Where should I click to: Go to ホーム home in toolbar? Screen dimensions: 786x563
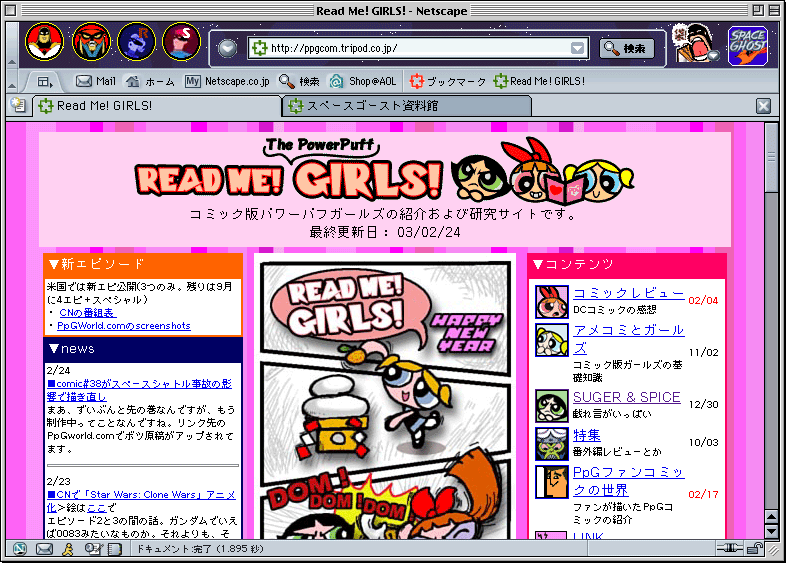click(150, 81)
